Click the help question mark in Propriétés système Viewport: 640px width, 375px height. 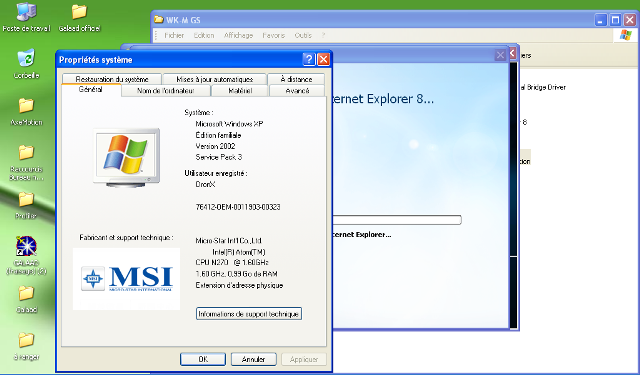click(x=309, y=60)
